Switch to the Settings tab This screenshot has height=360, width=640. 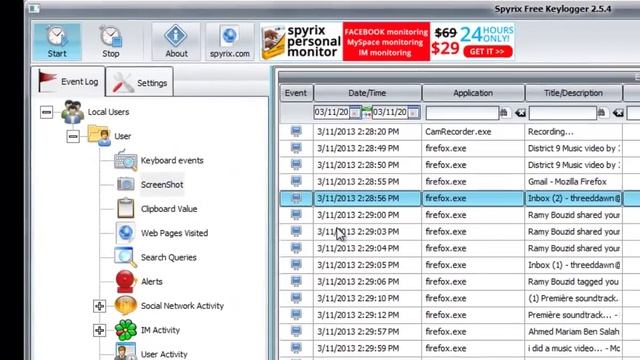(x=140, y=82)
